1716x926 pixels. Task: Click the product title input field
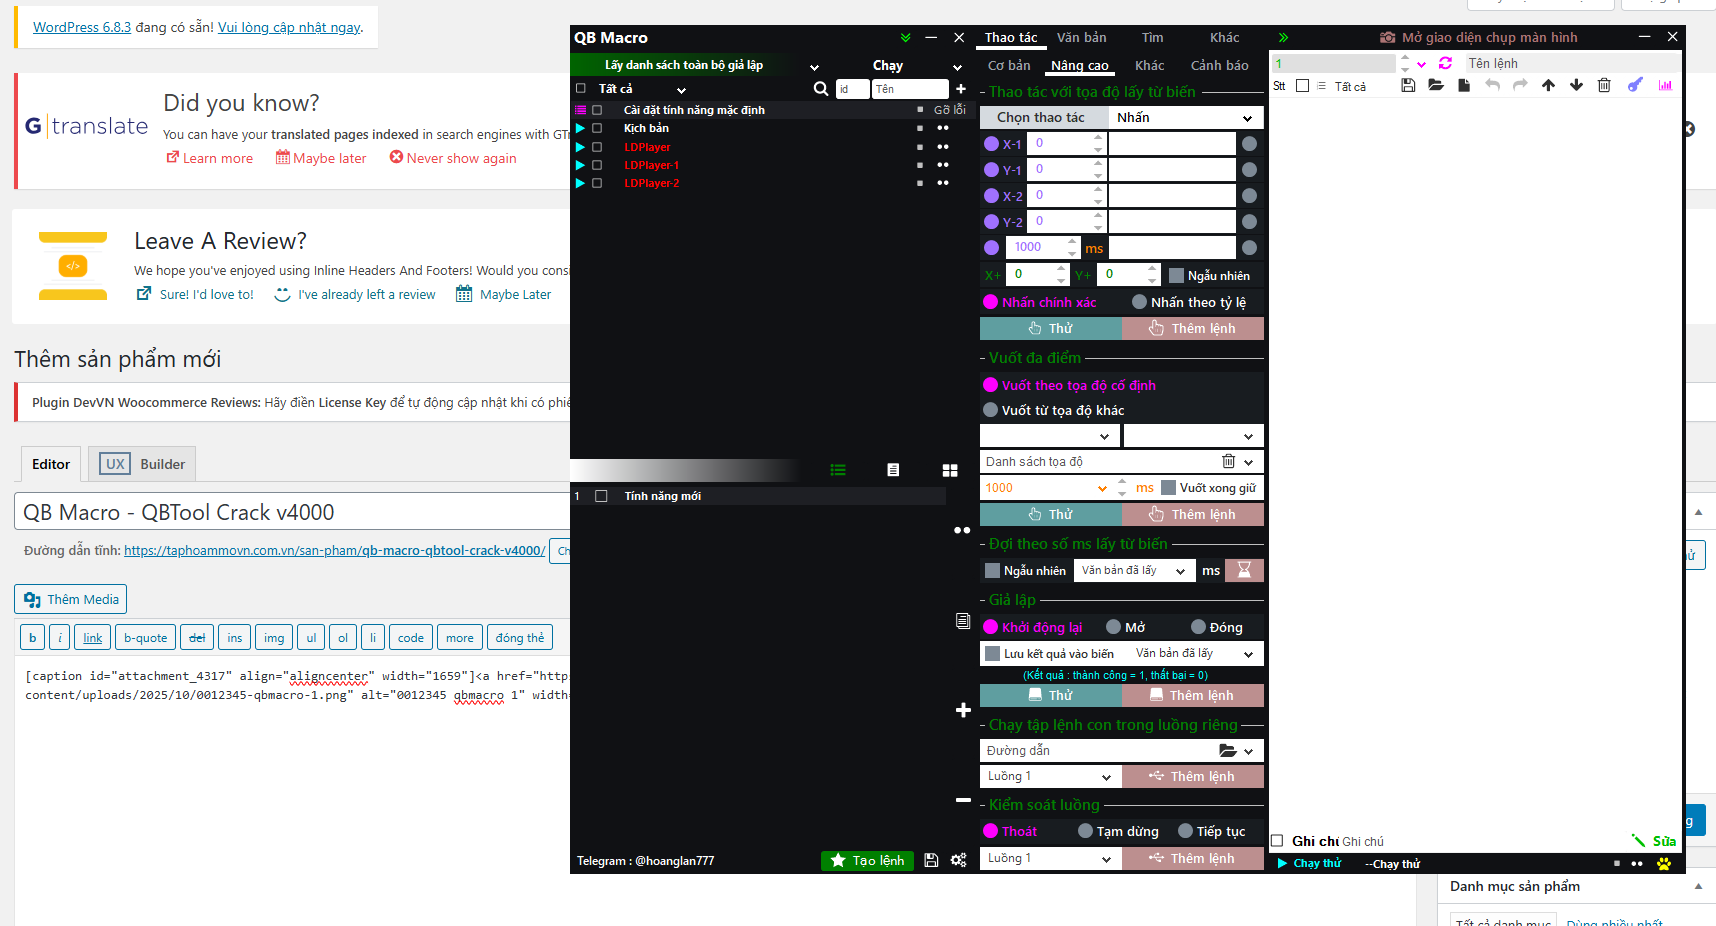coord(292,512)
